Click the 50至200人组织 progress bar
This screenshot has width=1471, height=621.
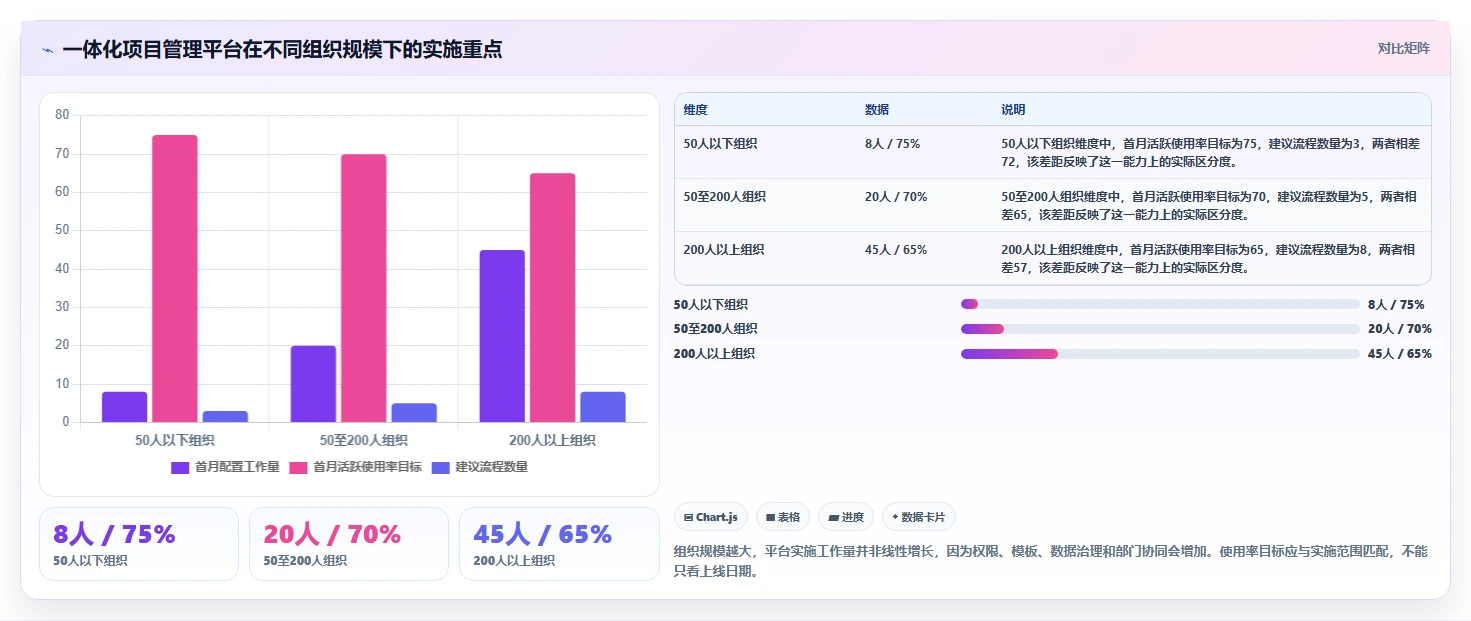1160,328
